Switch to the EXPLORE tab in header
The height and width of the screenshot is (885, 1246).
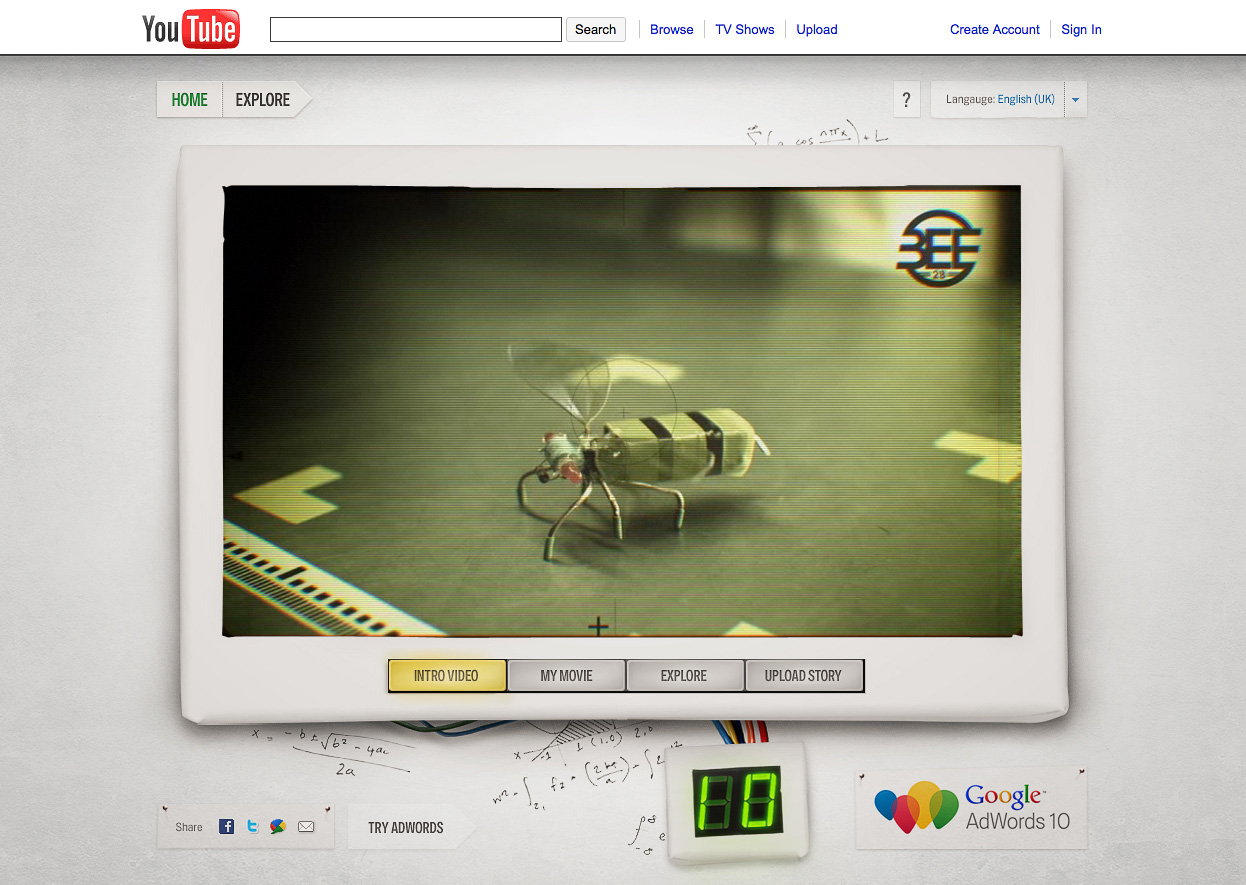point(263,99)
